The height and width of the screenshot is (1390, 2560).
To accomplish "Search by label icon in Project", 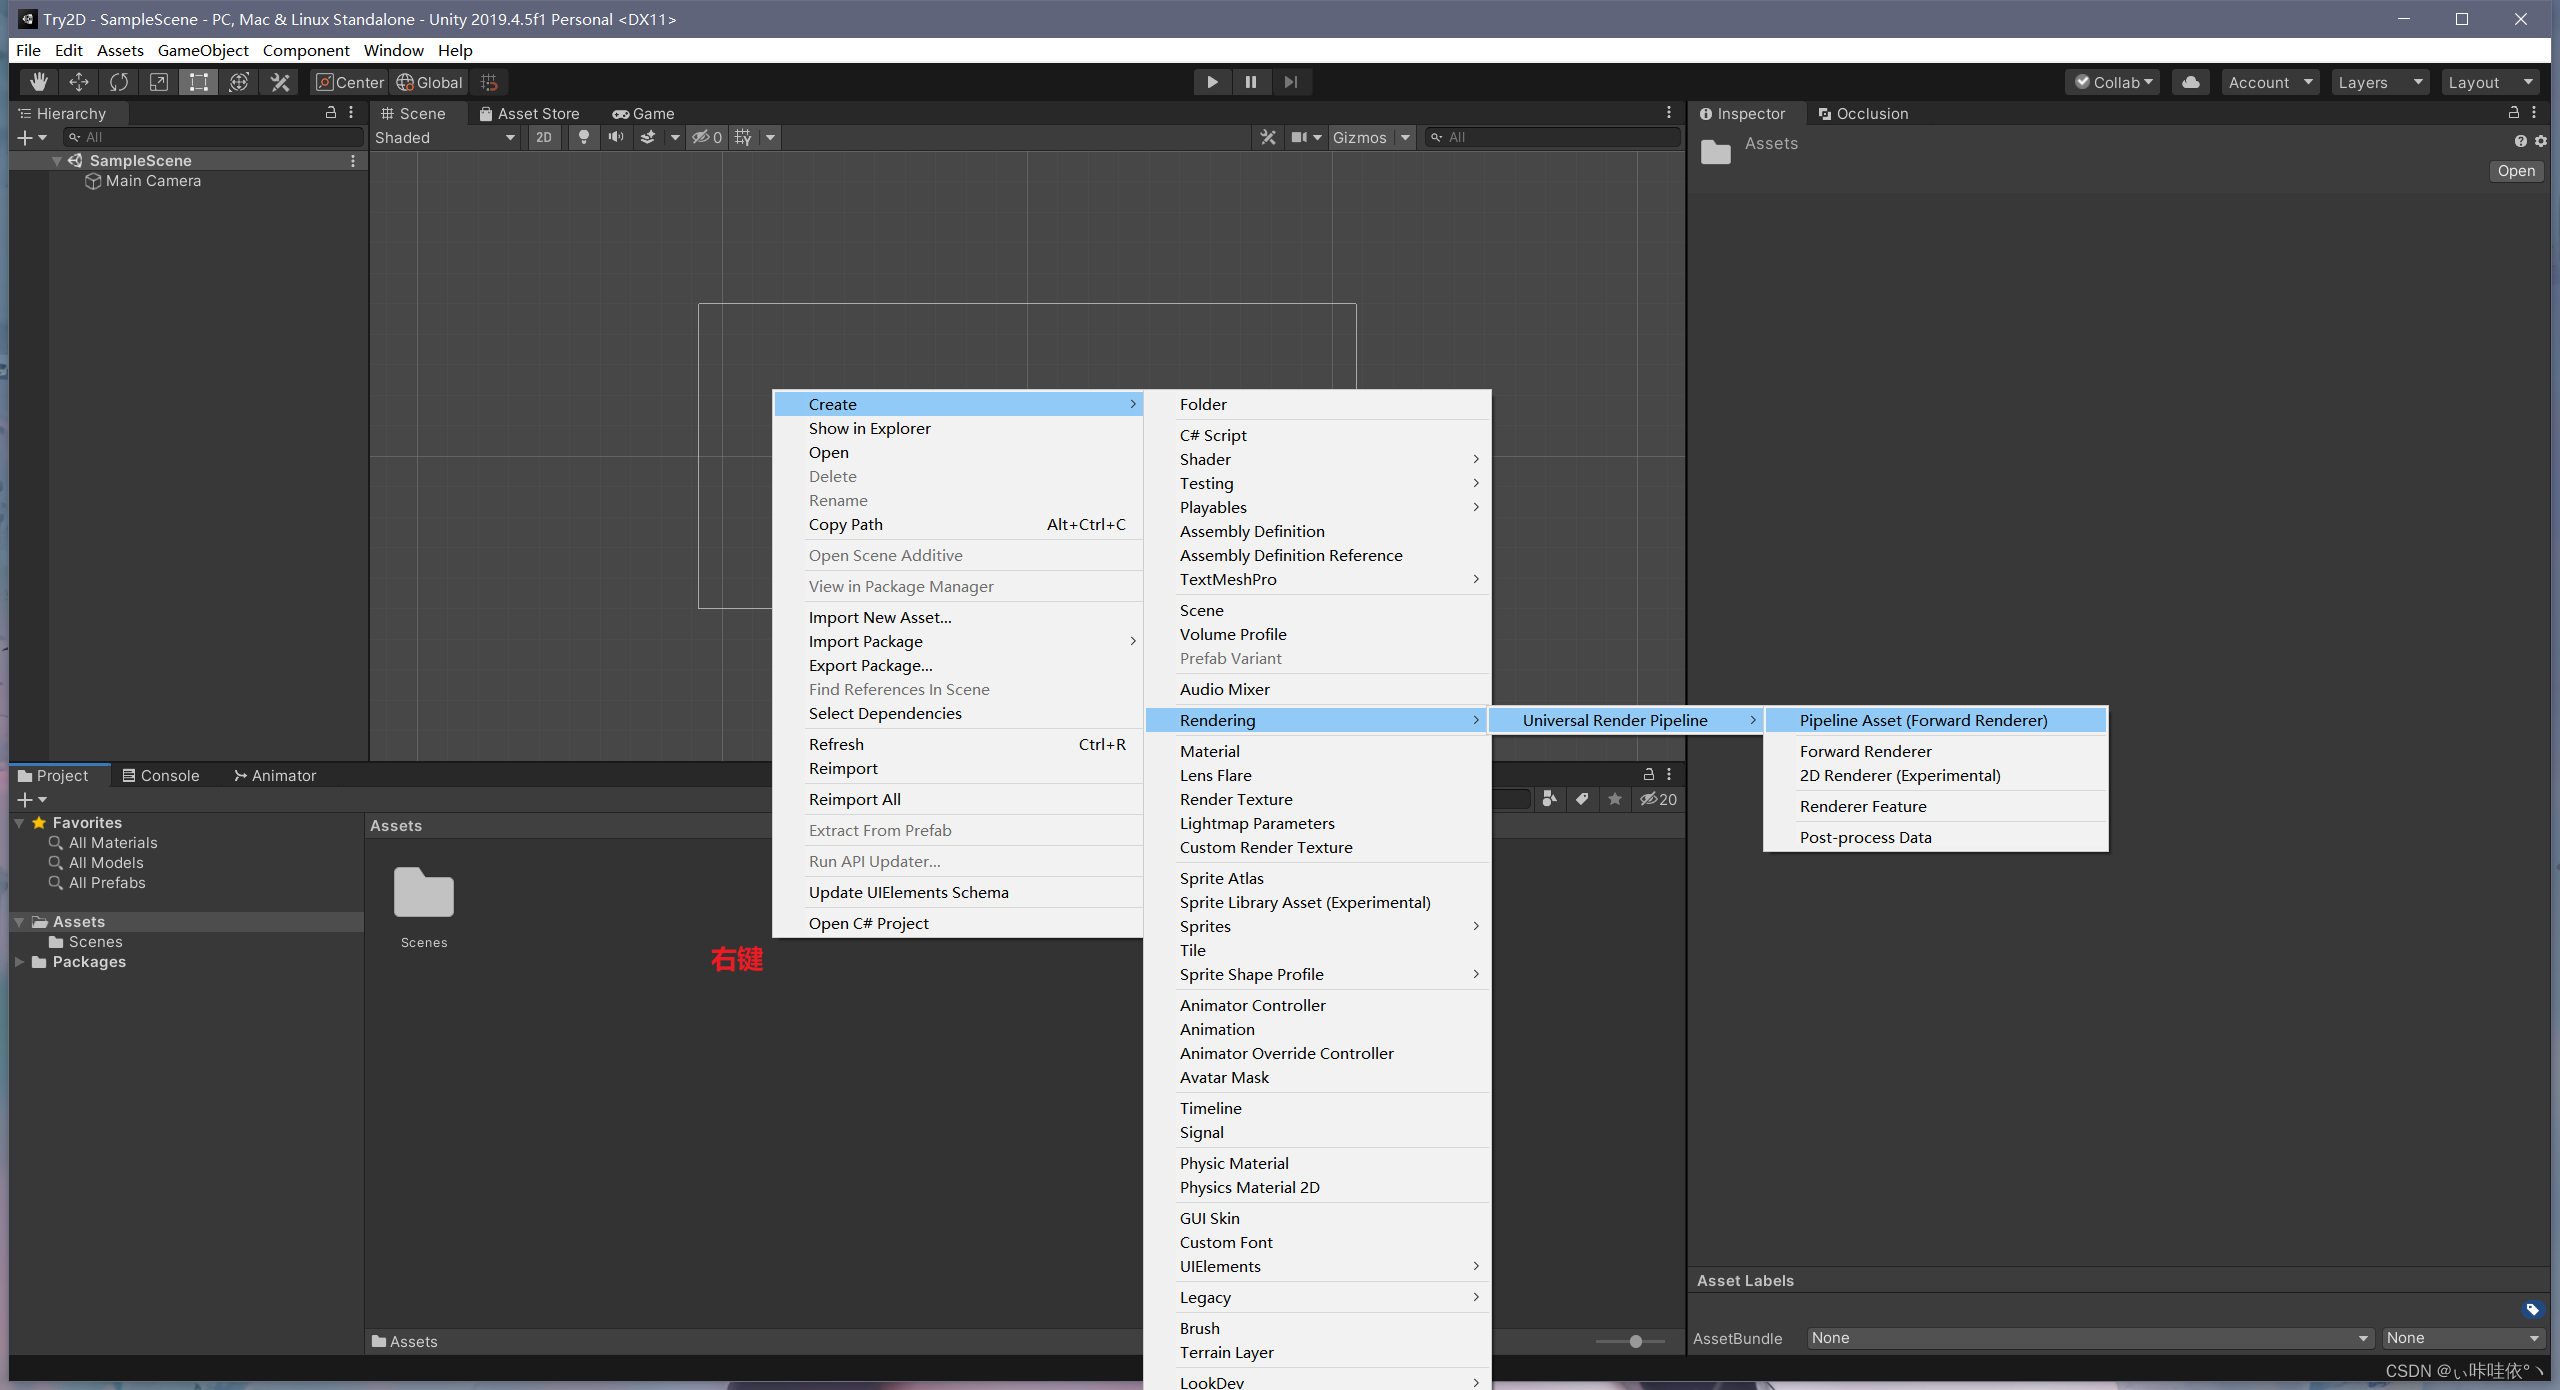I will [x=1582, y=799].
